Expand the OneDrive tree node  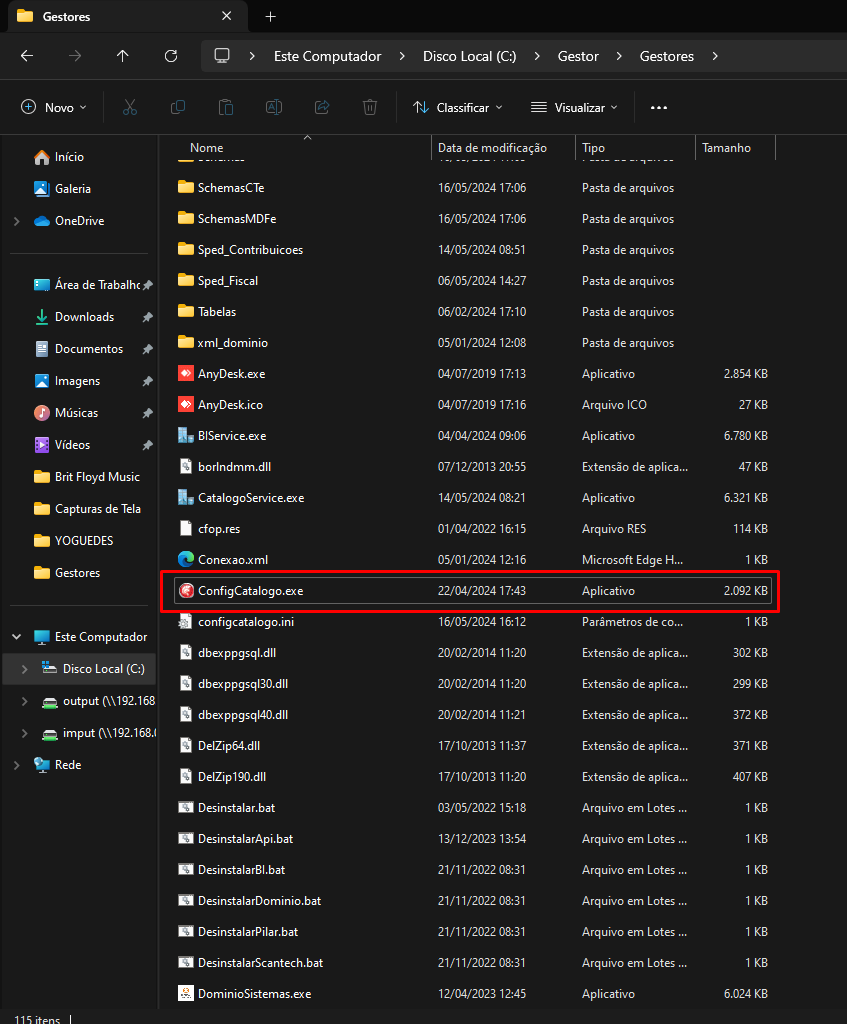[x=17, y=221]
